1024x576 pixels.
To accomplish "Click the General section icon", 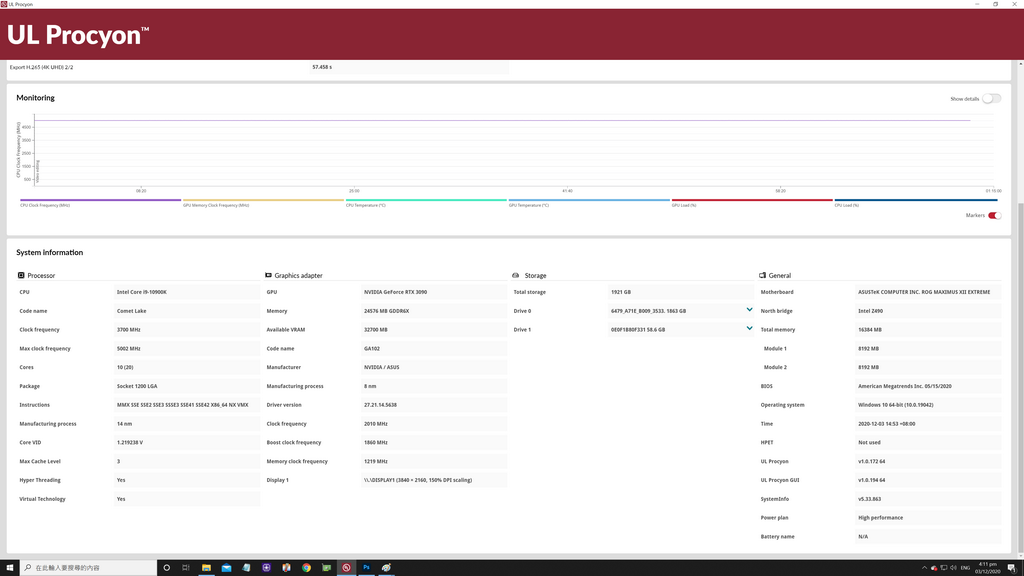I will tap(762, 276).
